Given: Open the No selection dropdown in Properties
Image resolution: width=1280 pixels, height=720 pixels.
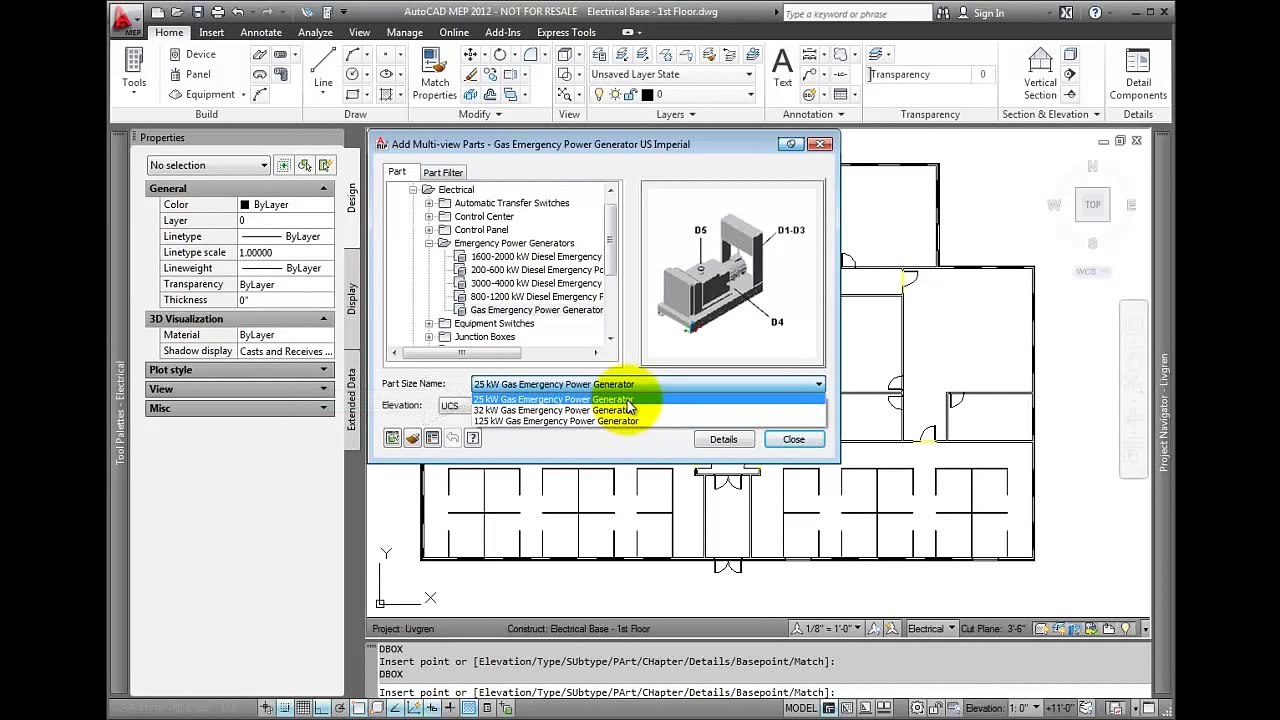Looking at the screenshot, I should pyautogui.click(x=208, y=165).
